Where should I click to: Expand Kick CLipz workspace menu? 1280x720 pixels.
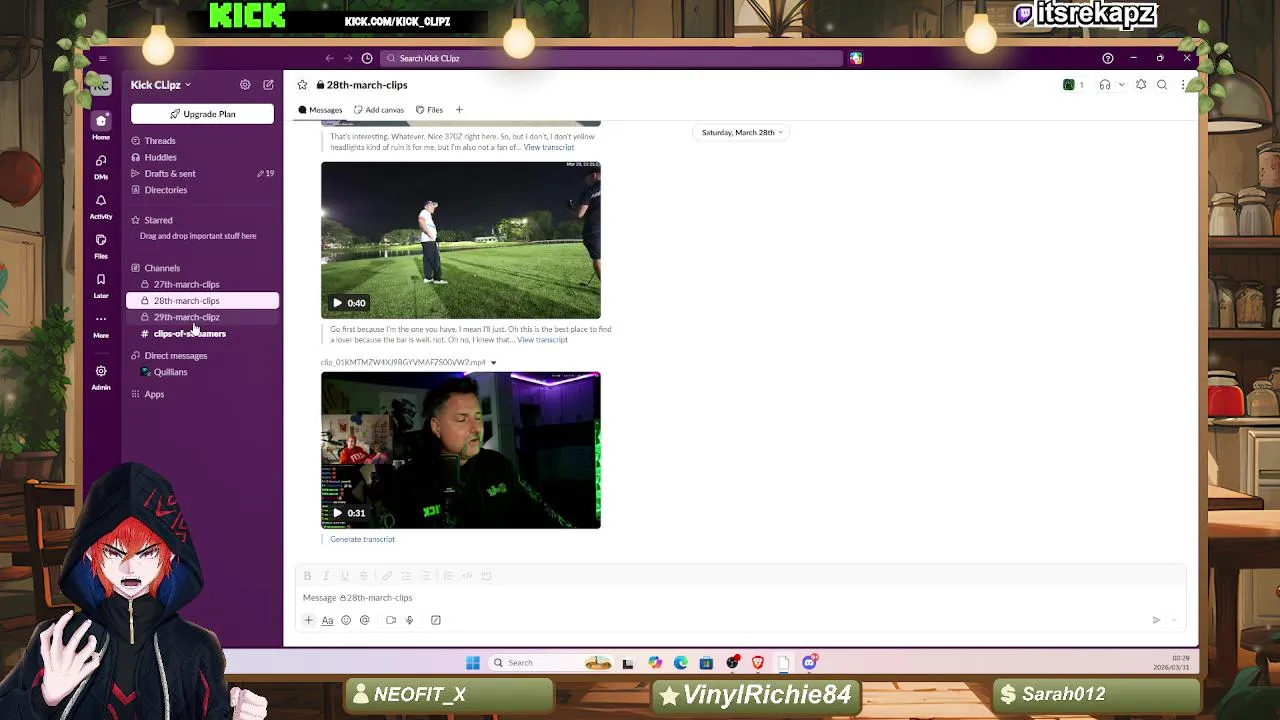pyautogui.click(x=160, y=85)
